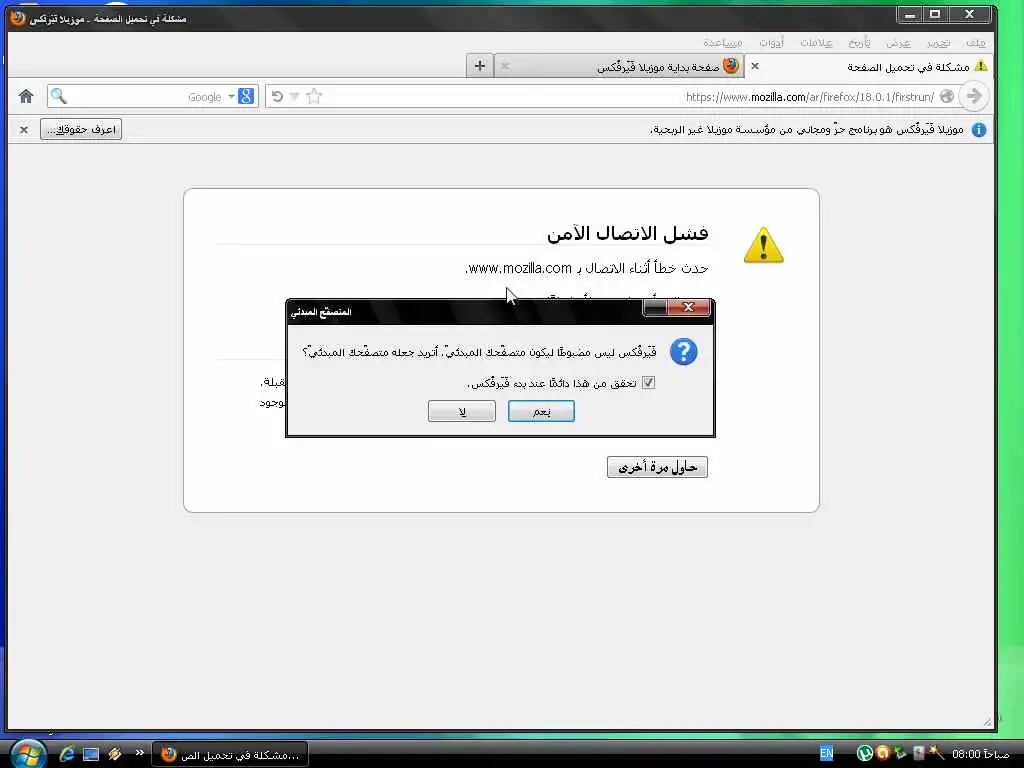
Task: Click the yellow warning triangle on the error page
Action: pos(763,245)
